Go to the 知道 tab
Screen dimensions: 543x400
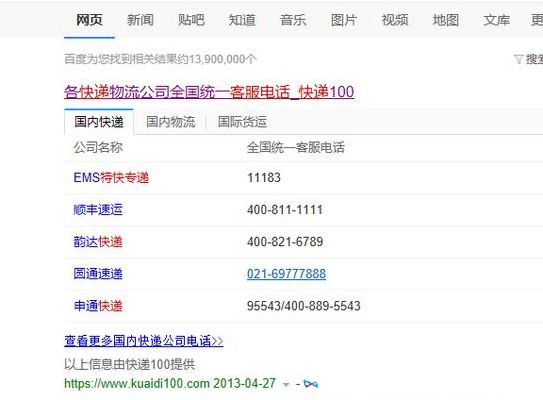[x=242, y=20]
